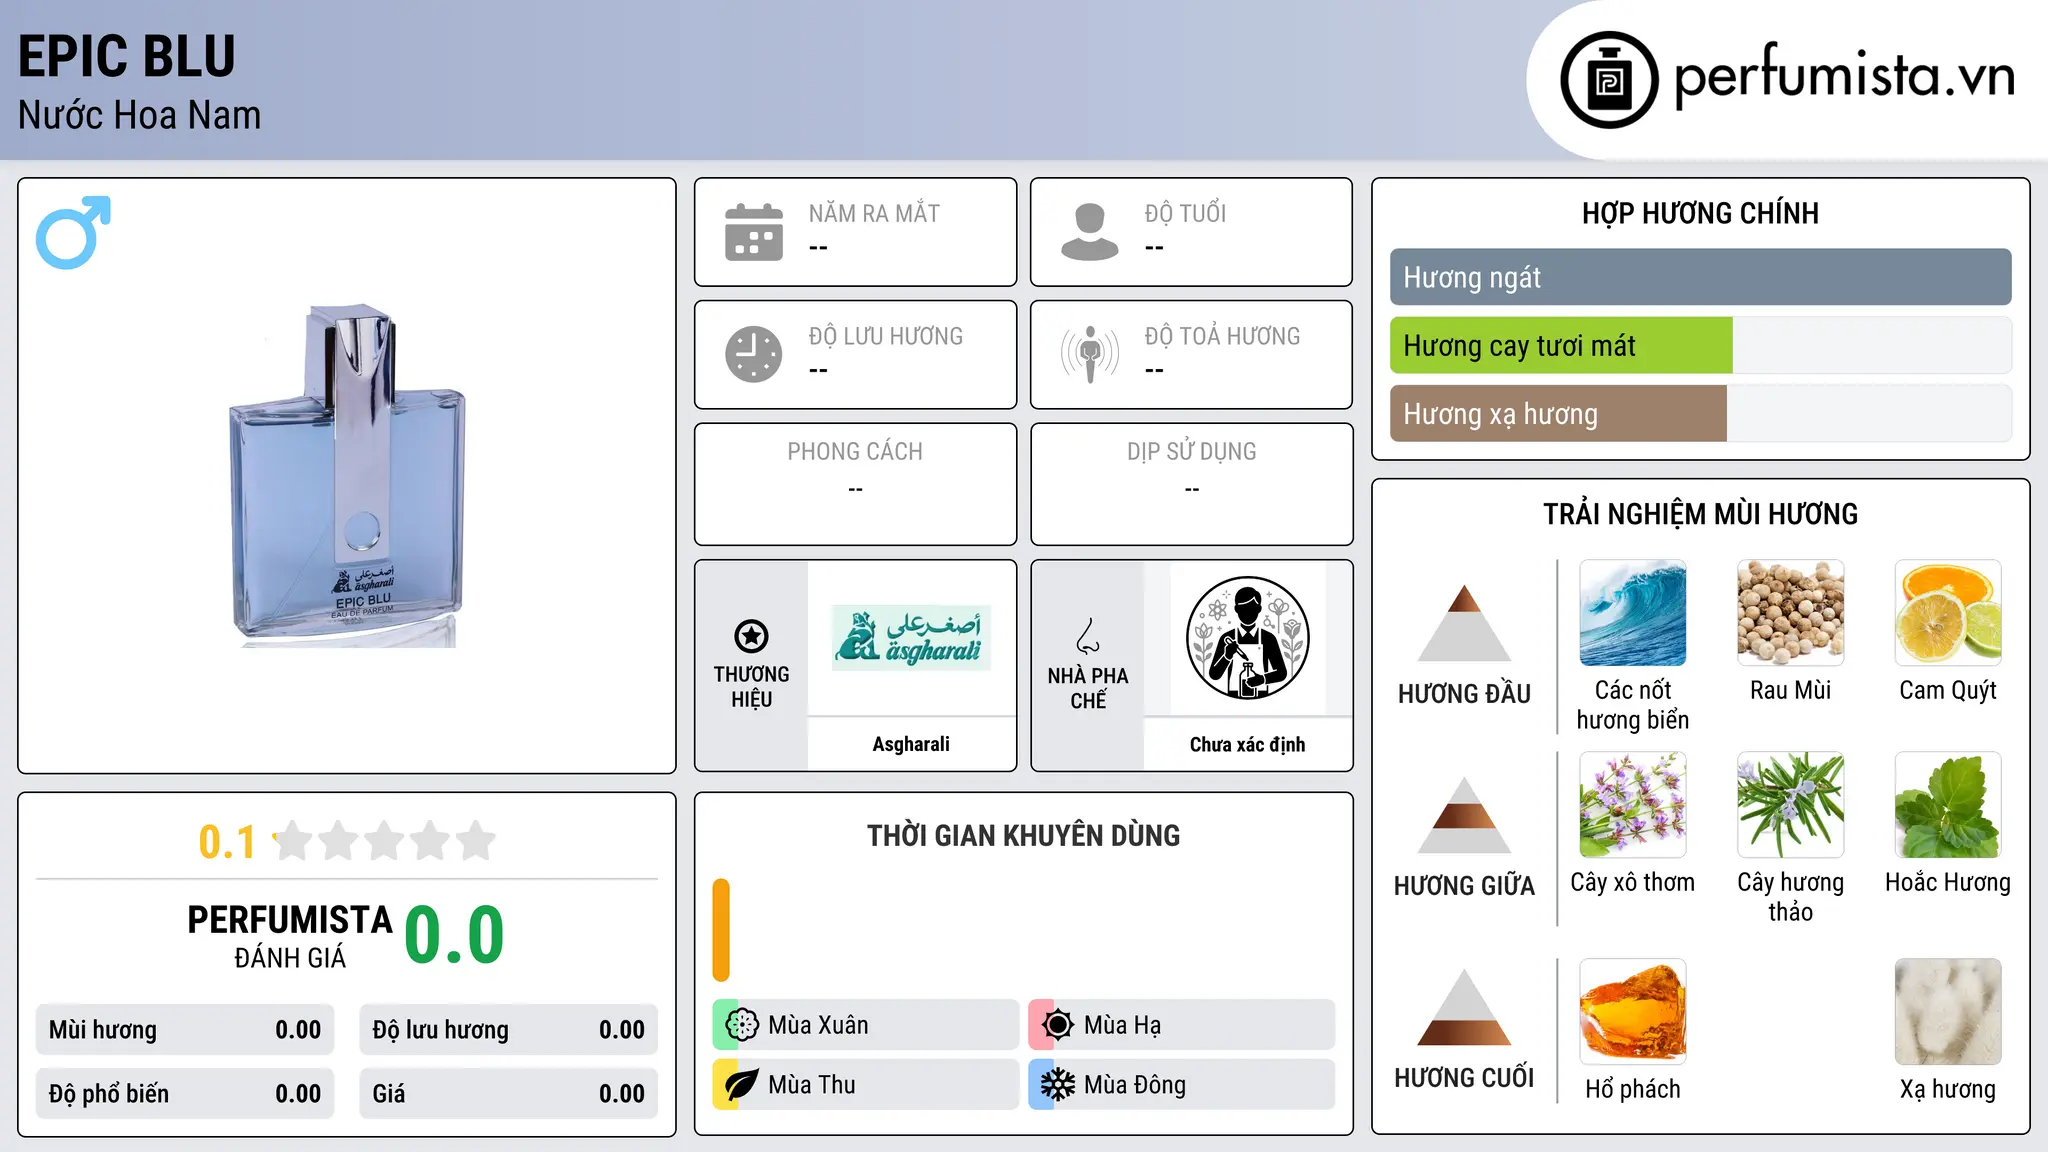
Task: Click the Các nốt hương biển label
Action: [1633, 705]
